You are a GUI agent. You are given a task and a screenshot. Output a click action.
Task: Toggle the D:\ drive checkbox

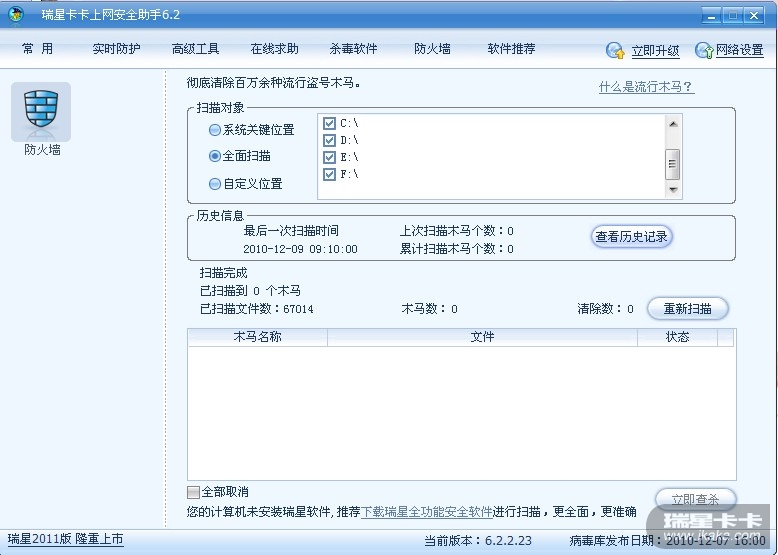(x=329, y=140)
